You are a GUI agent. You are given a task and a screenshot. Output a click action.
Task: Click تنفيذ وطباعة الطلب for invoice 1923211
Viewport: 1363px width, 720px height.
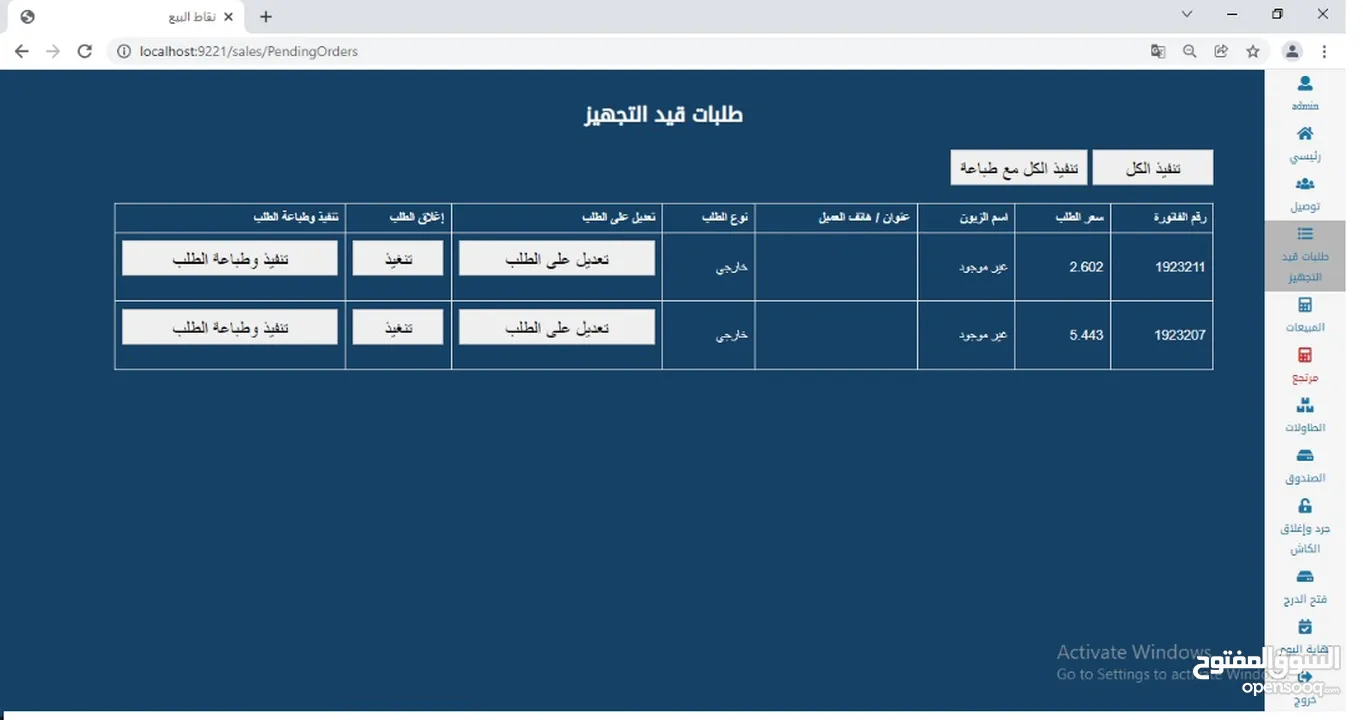pyautogui.click(x=230, y=258)
